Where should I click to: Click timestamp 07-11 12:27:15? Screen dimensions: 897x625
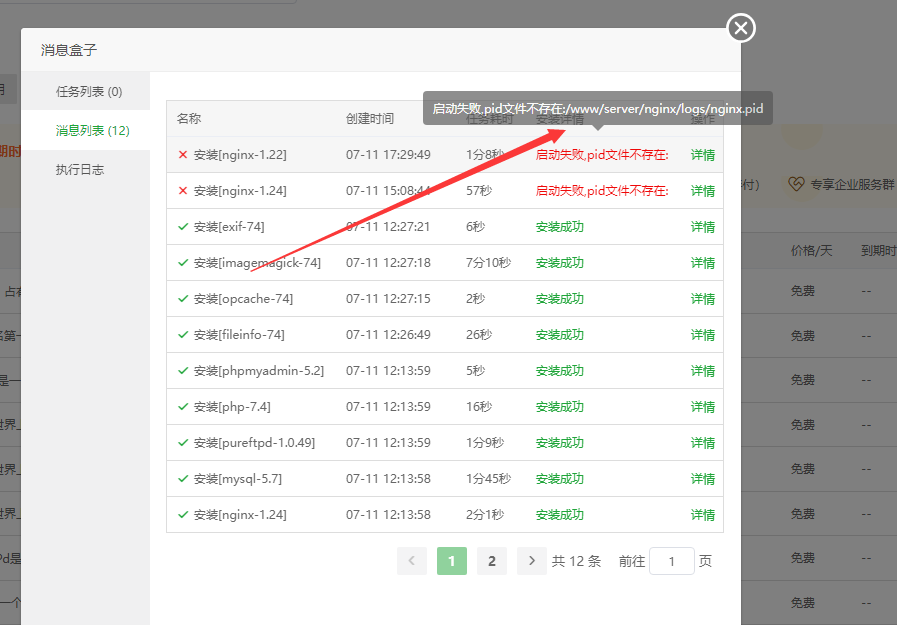388,299
